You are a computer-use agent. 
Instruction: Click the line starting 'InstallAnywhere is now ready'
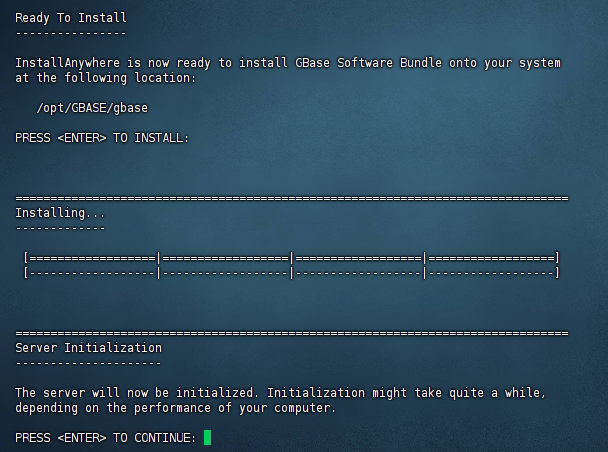click(x=288, y=62)
